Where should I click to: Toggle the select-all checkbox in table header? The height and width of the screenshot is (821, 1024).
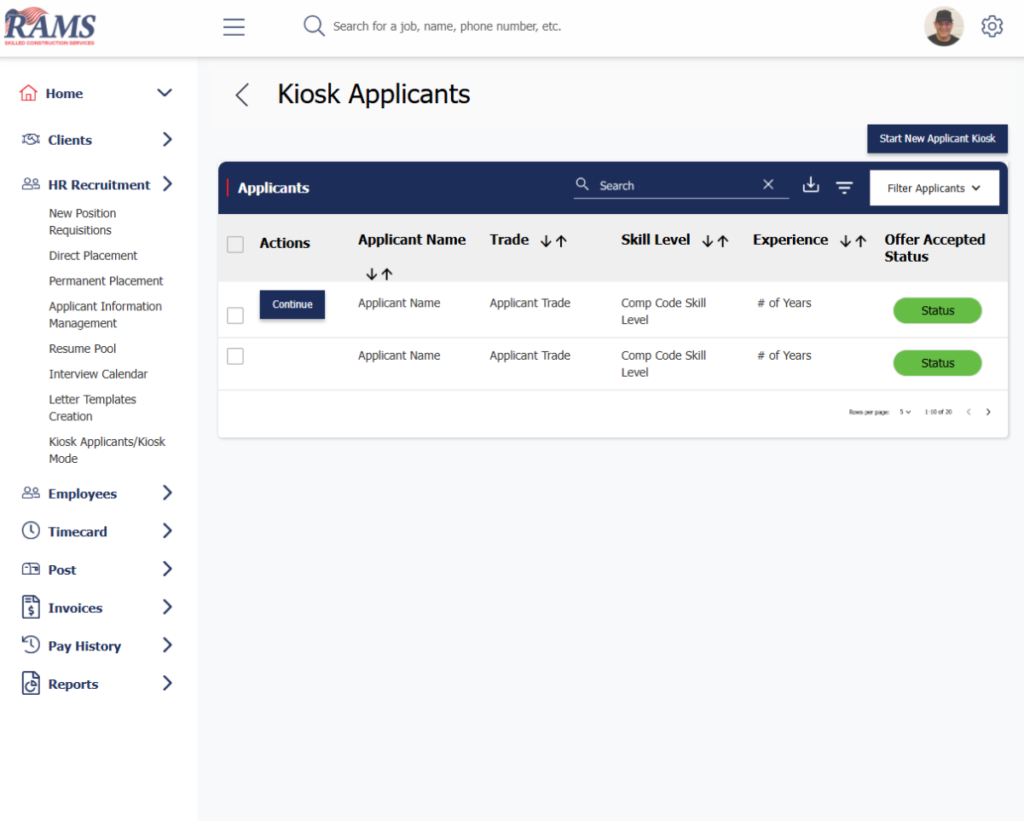235,244
